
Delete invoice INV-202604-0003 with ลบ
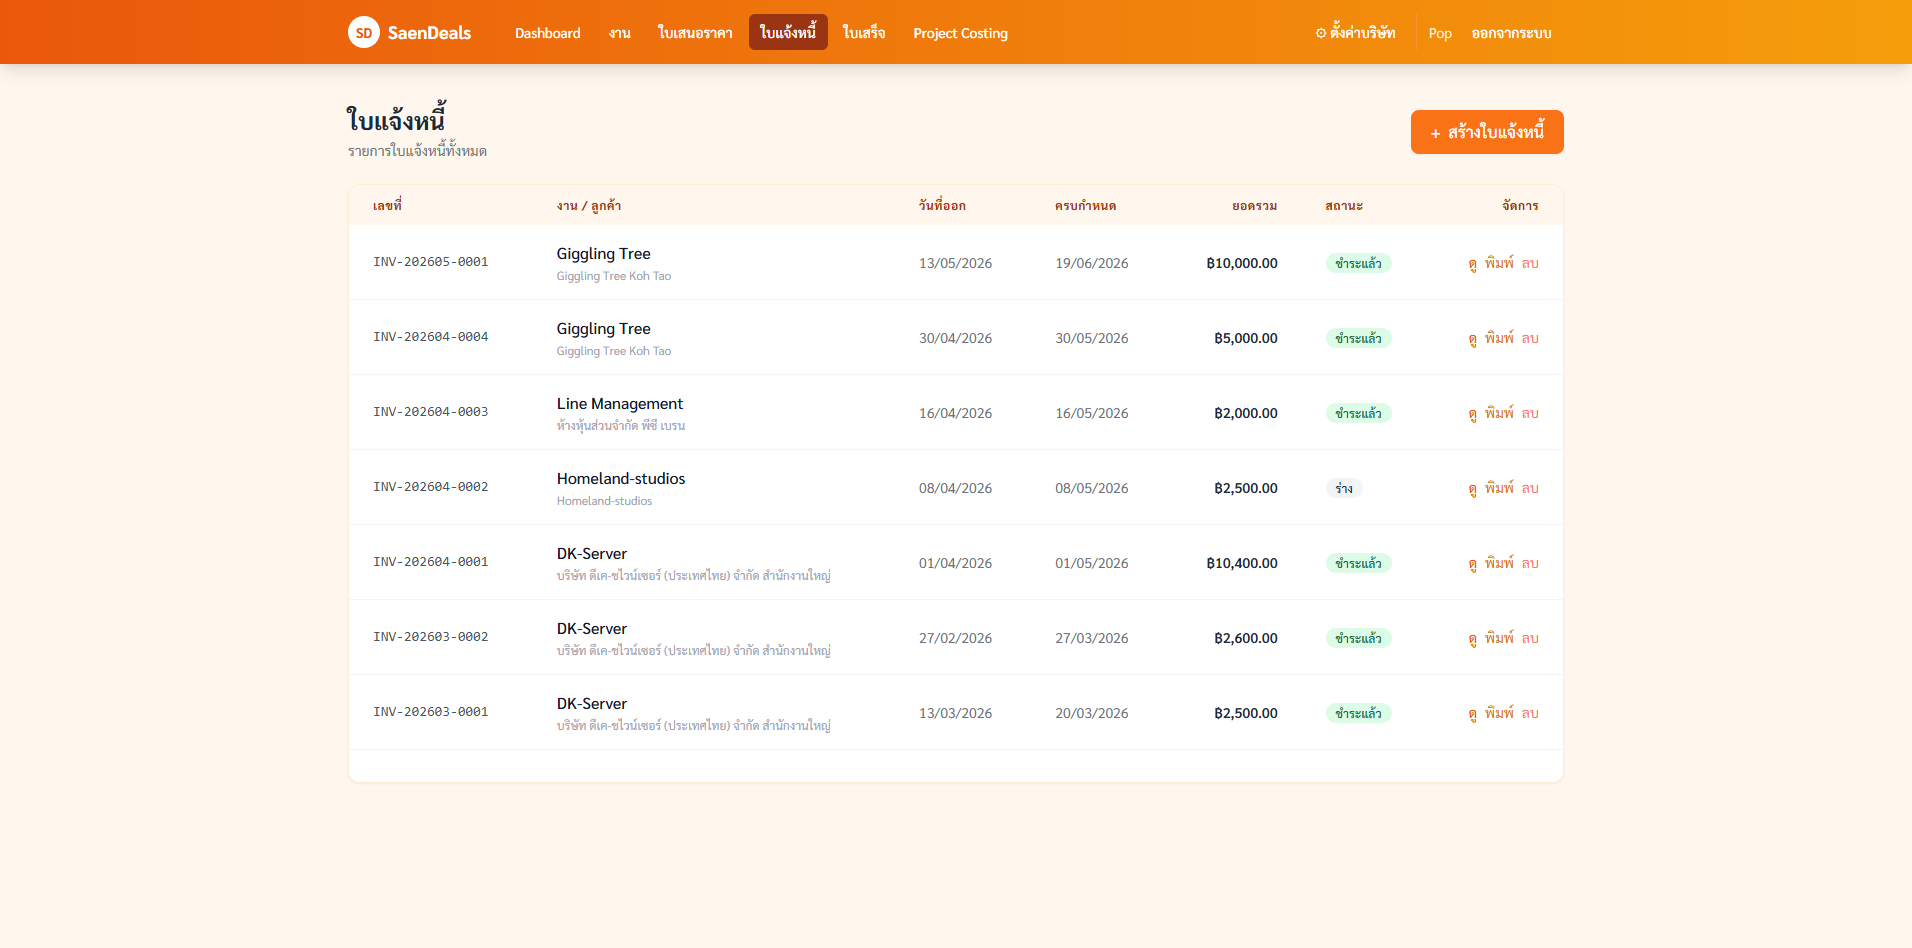point(1530,414)
